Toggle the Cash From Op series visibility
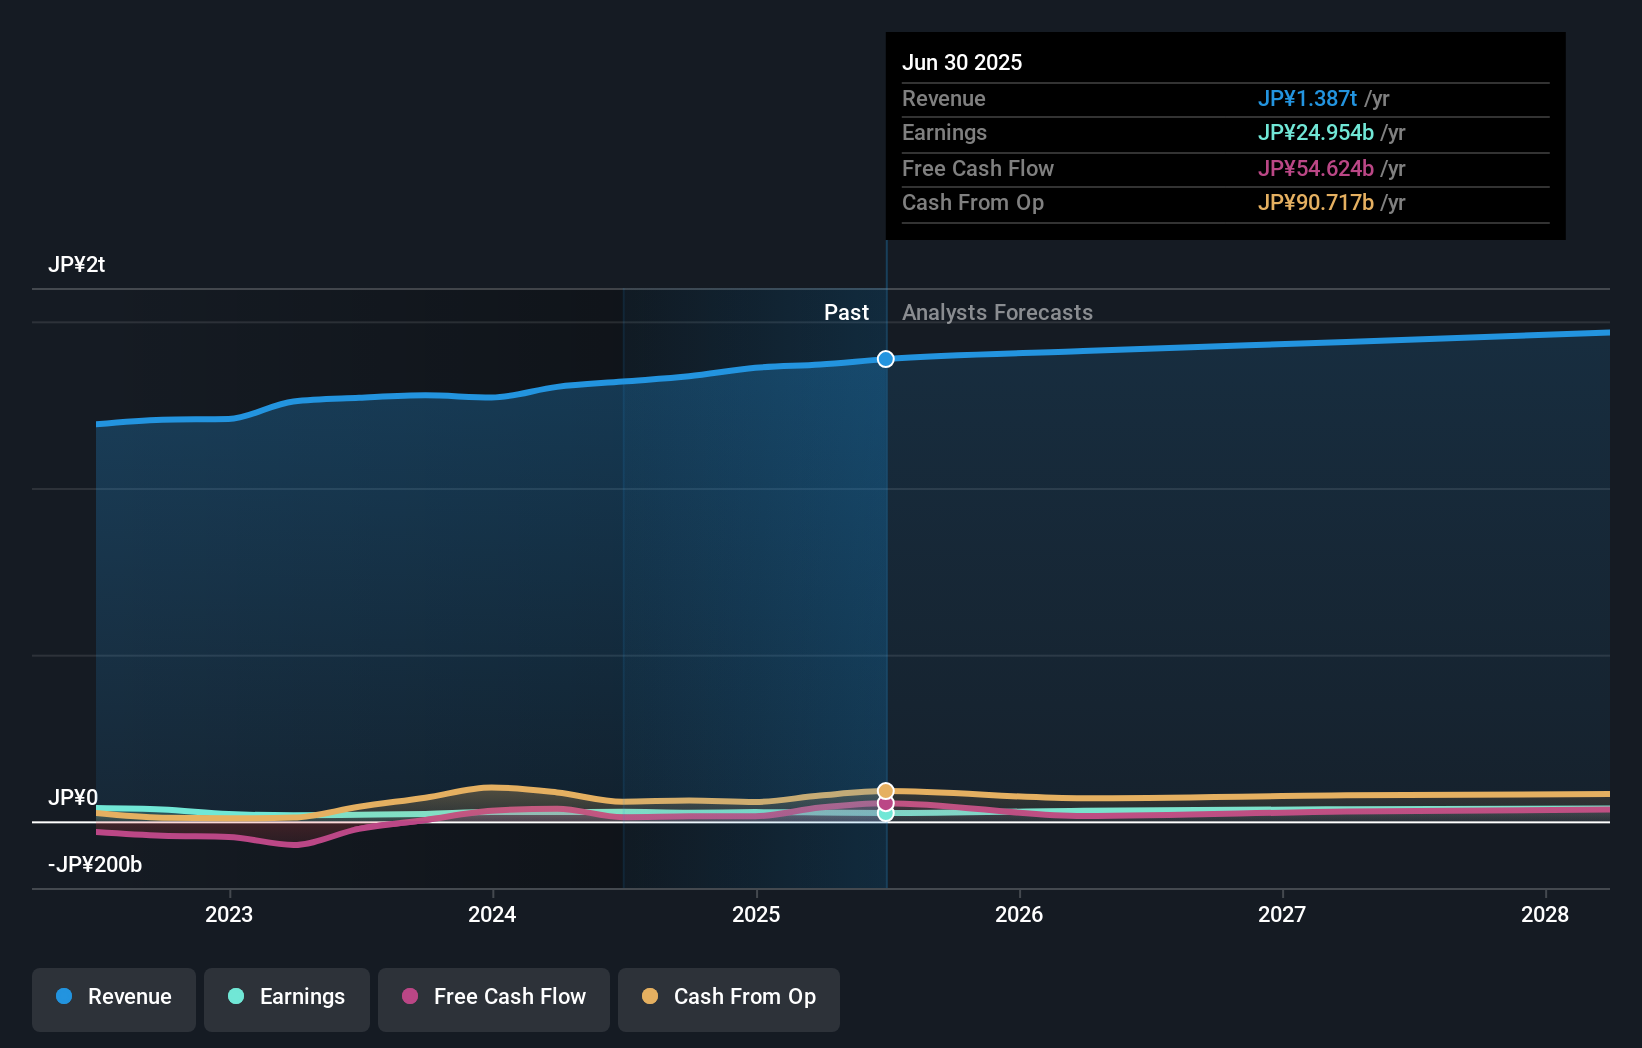This screenshot has height=1048, width=1642. click(728, 998)
